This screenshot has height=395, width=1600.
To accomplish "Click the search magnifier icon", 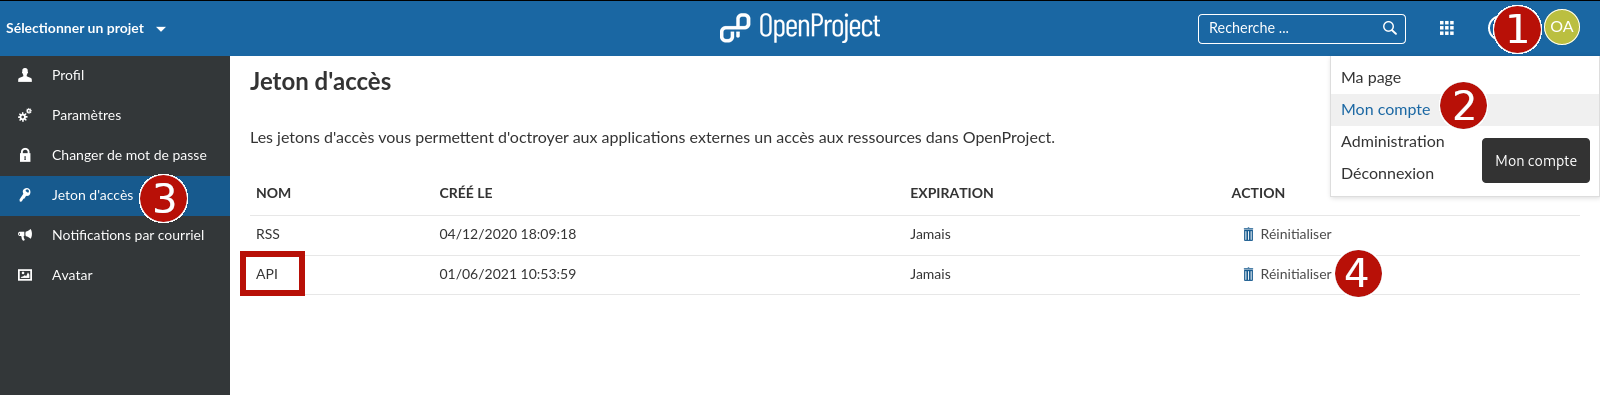I will [1389, 28].
